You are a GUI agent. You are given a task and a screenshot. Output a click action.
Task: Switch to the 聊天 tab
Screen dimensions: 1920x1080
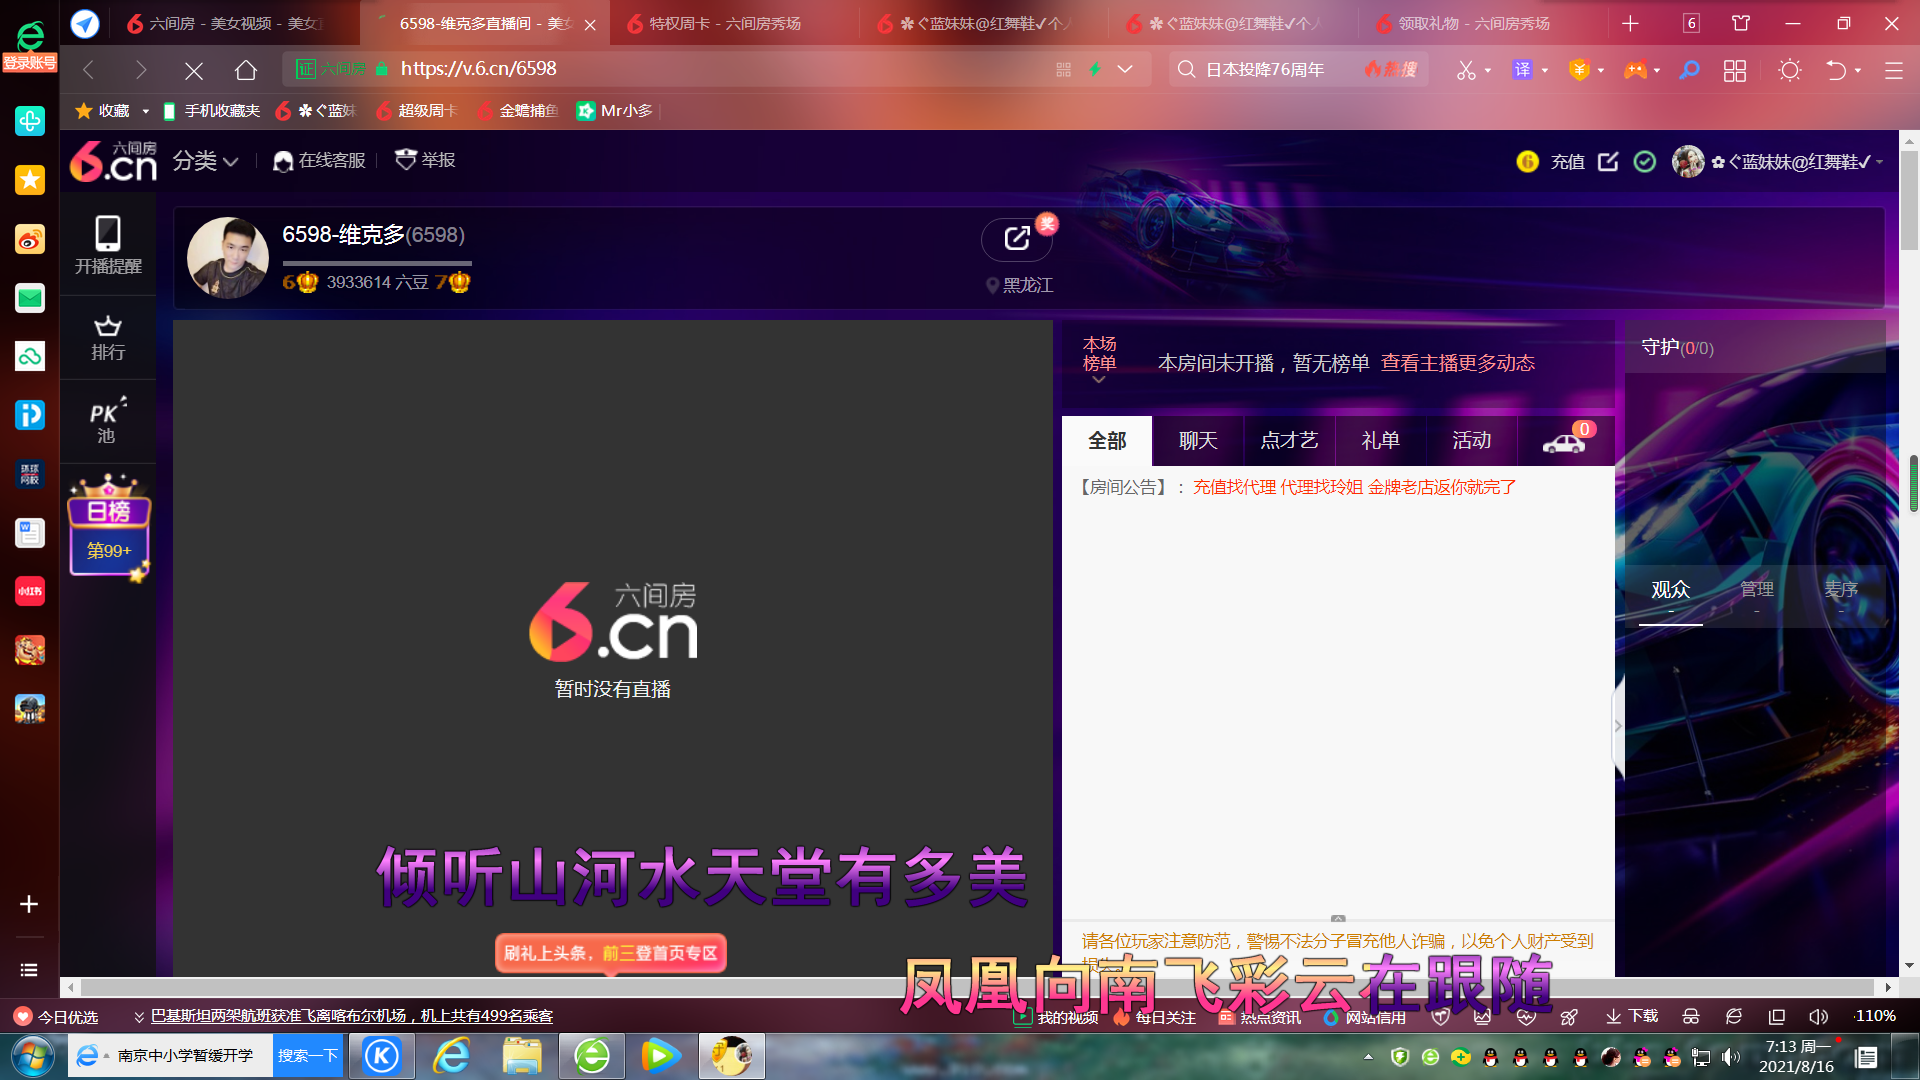(1198, 441)
